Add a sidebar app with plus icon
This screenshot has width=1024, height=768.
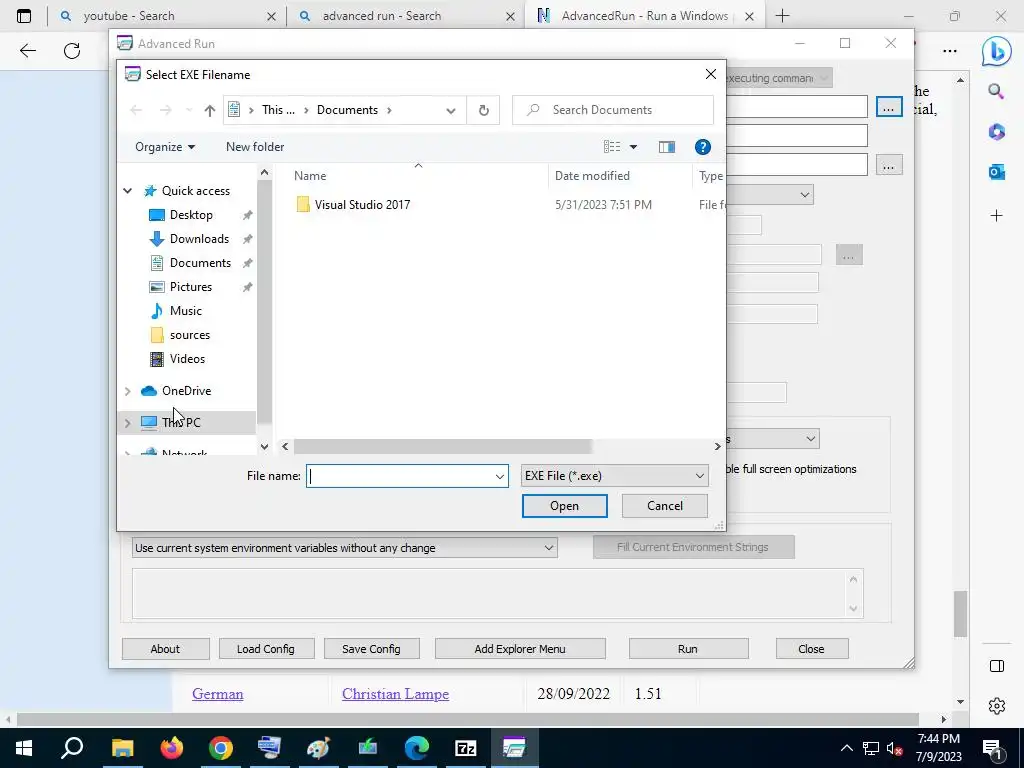(997, 216)
